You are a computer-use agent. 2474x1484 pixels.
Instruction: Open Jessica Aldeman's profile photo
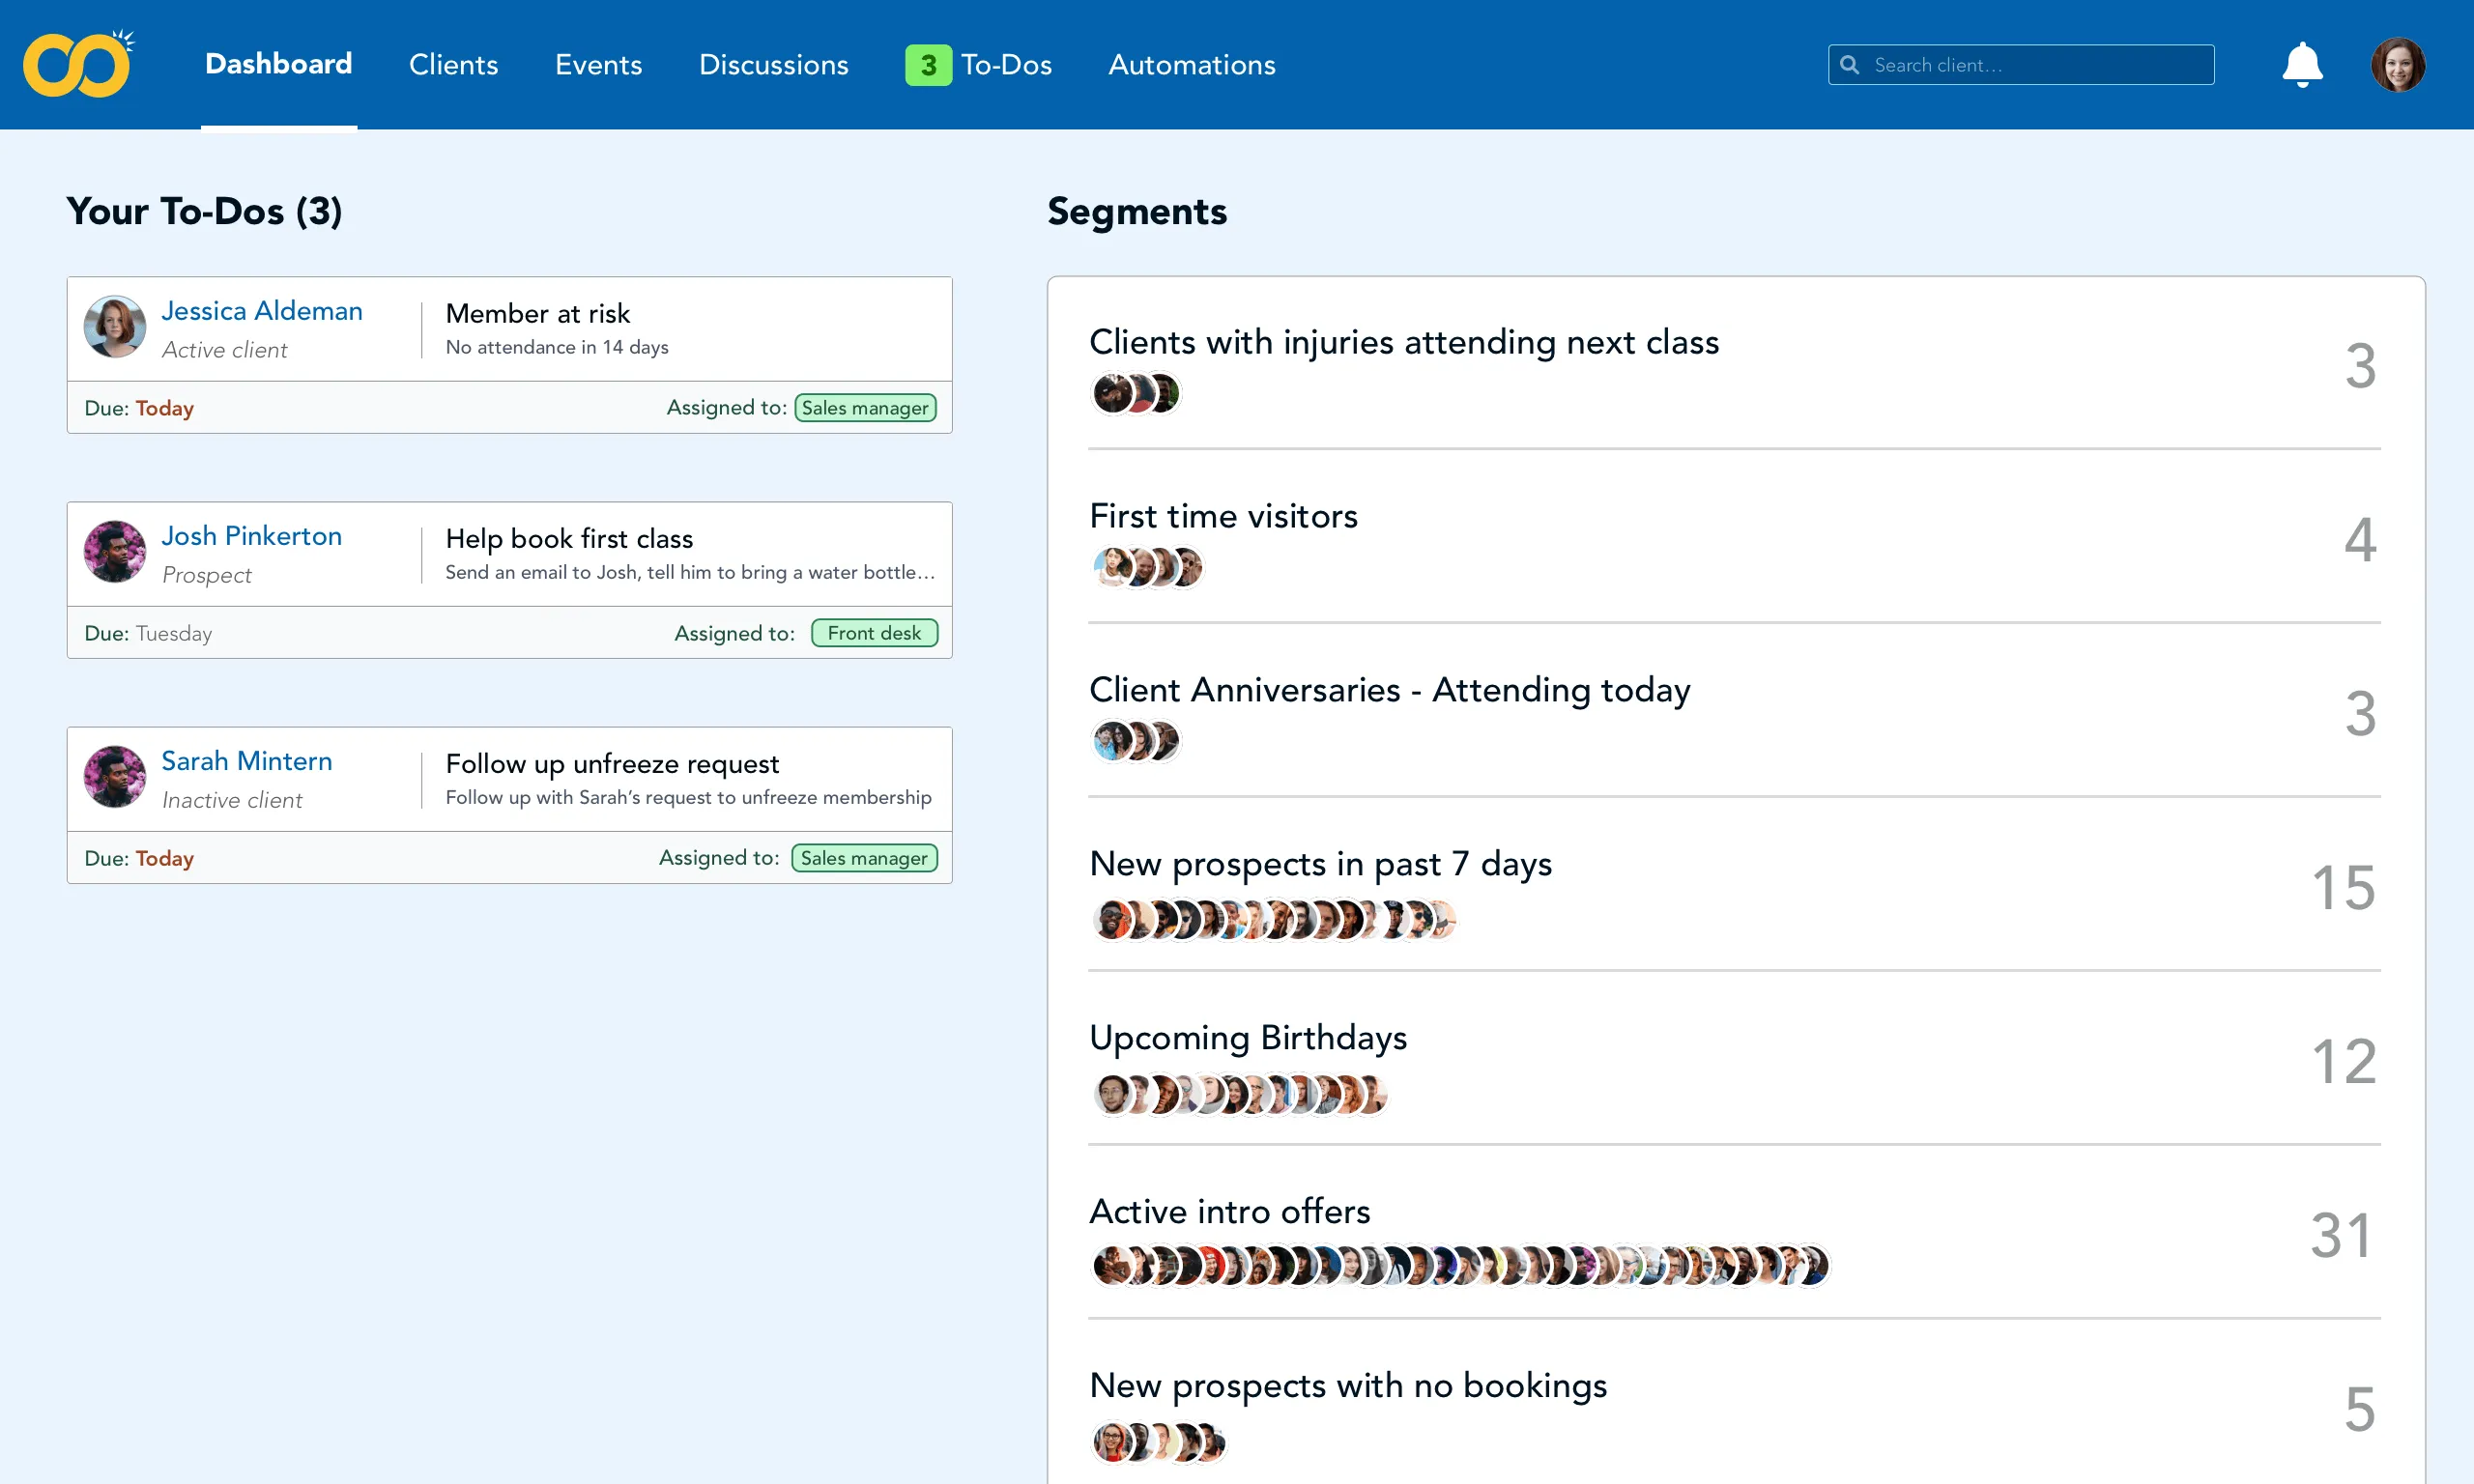(x=115, y=326)
